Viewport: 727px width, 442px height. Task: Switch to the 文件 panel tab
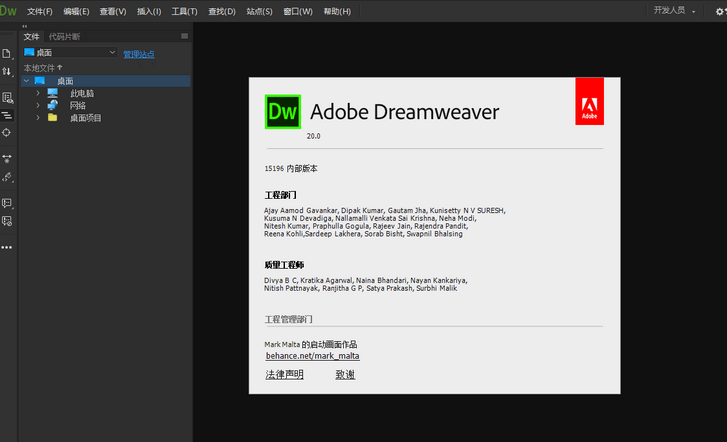point(31,36)
